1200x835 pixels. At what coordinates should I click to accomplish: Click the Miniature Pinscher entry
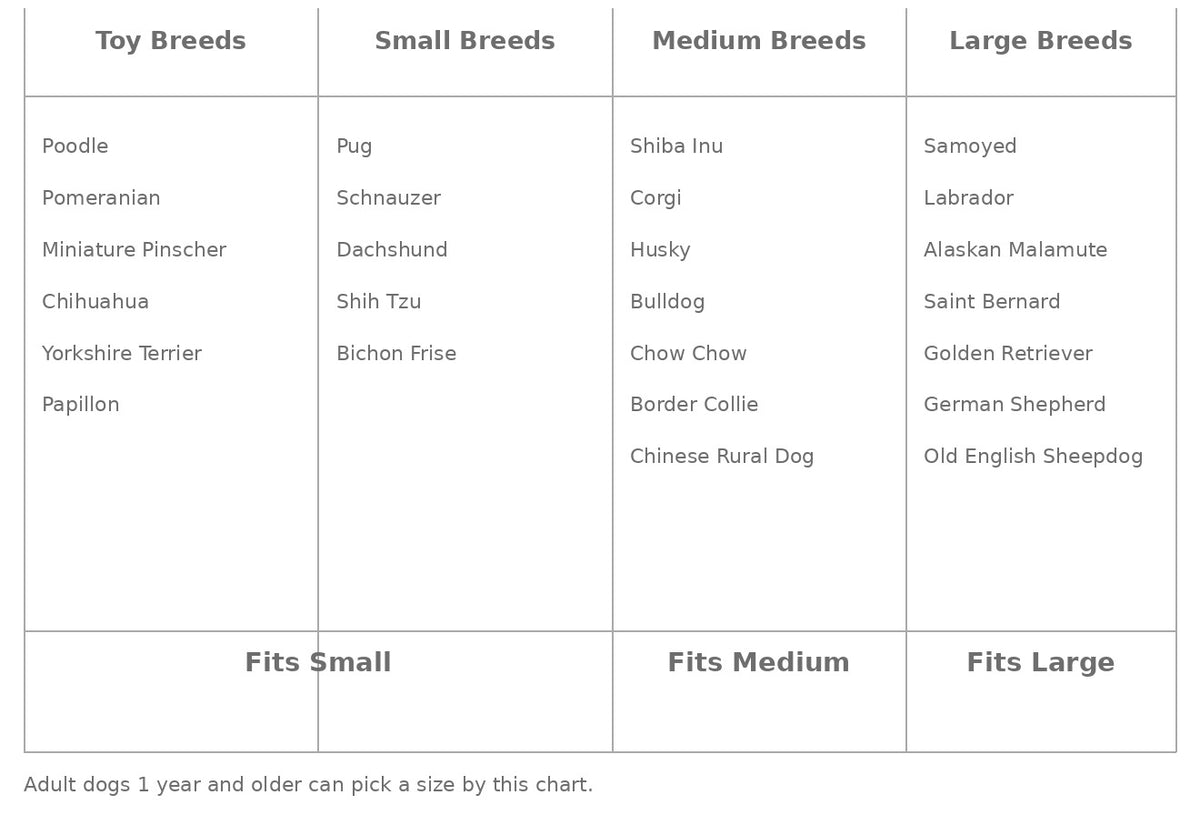pyautogui.click(x=134, y=250)
